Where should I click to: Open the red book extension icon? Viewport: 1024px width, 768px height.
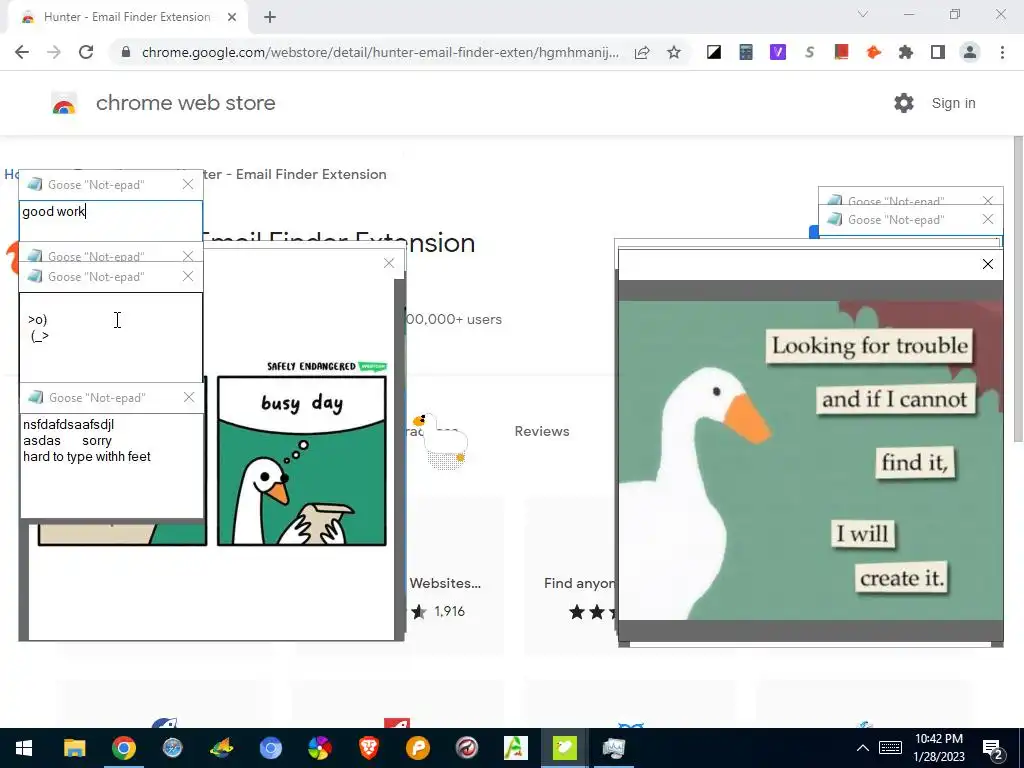click(x=841, y=52)
